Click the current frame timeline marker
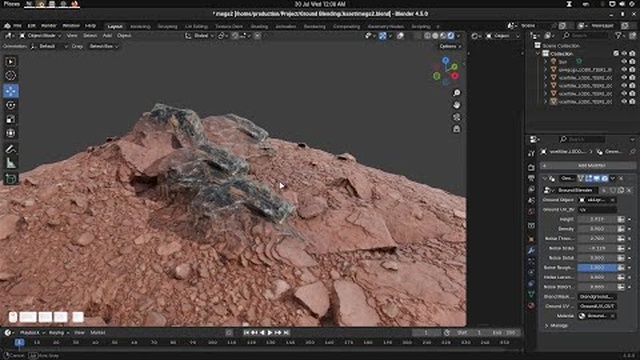This screenshot has width=640, height=360. tap(19, 342)
